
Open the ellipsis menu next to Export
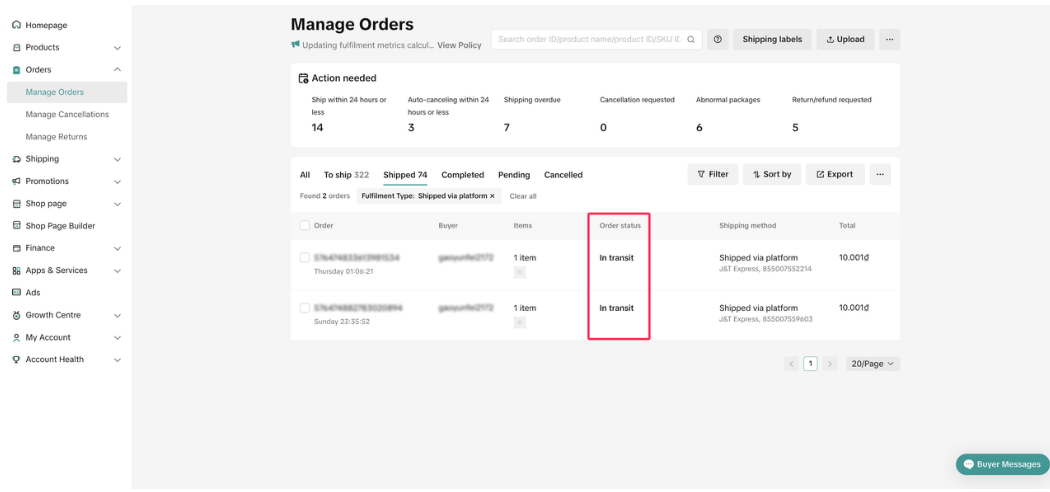pyautogui.click(x=880, y=174)
